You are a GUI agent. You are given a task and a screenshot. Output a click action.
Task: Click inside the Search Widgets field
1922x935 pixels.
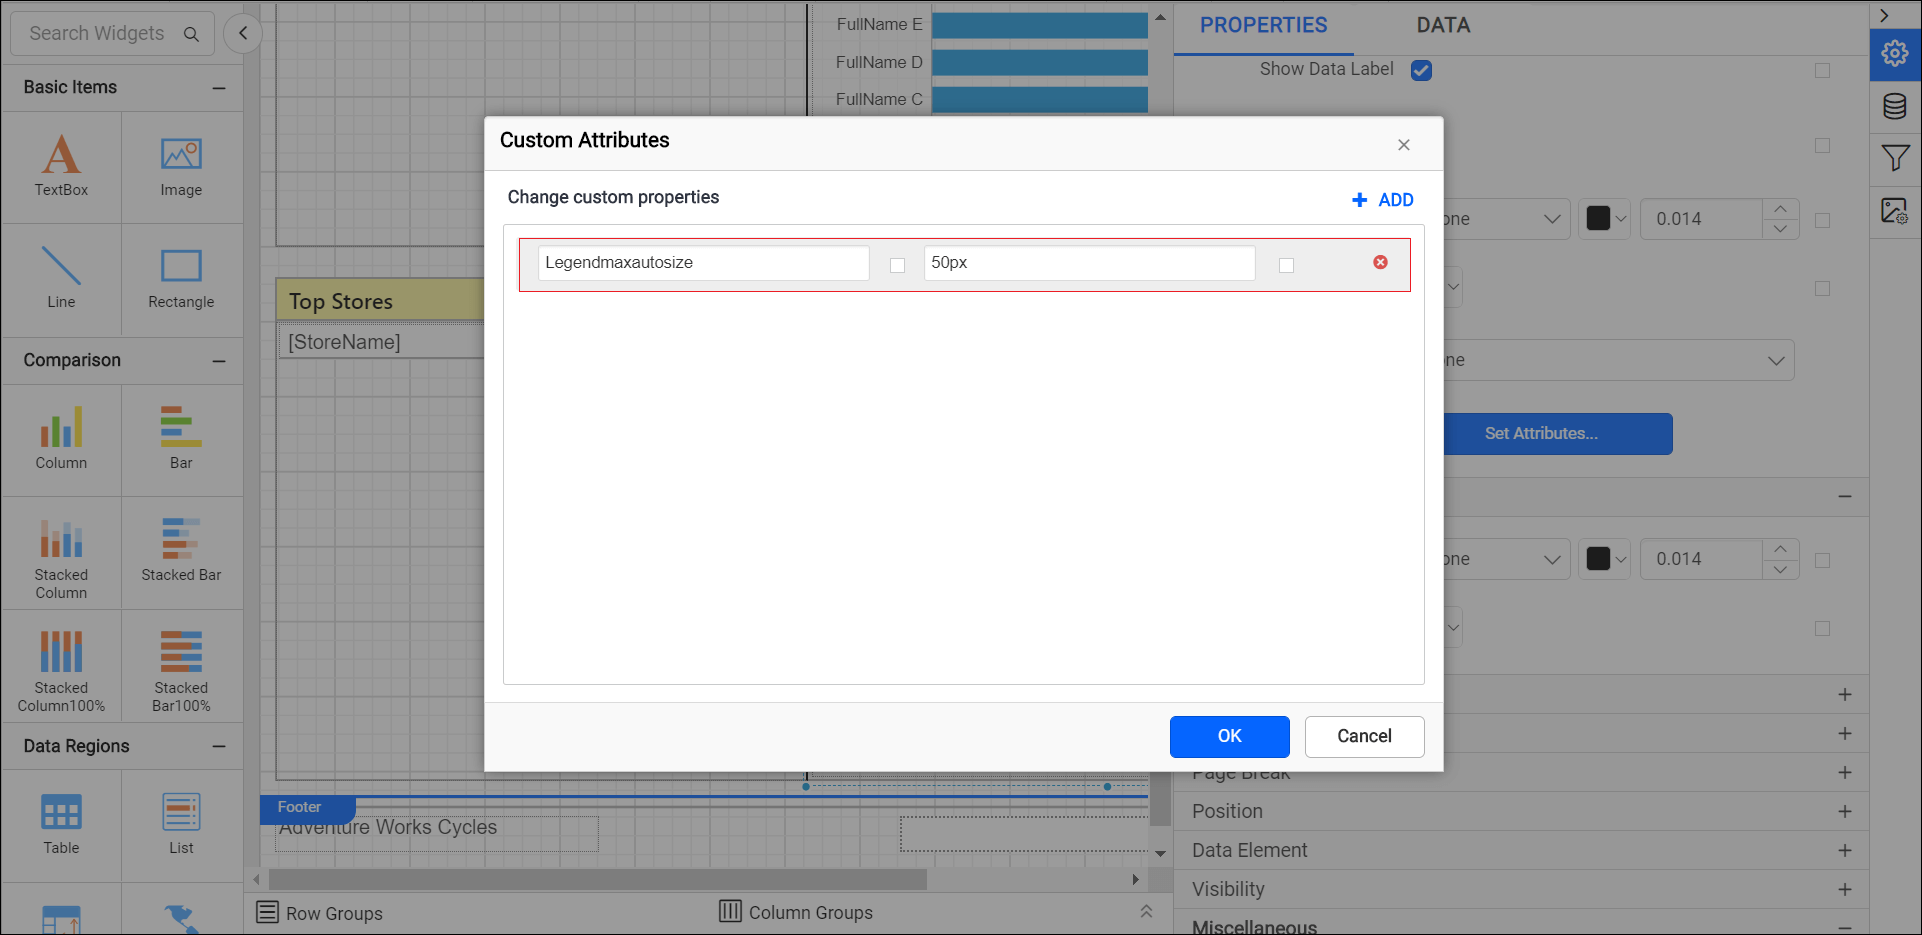pyautogui.click(x=100, y=33)
